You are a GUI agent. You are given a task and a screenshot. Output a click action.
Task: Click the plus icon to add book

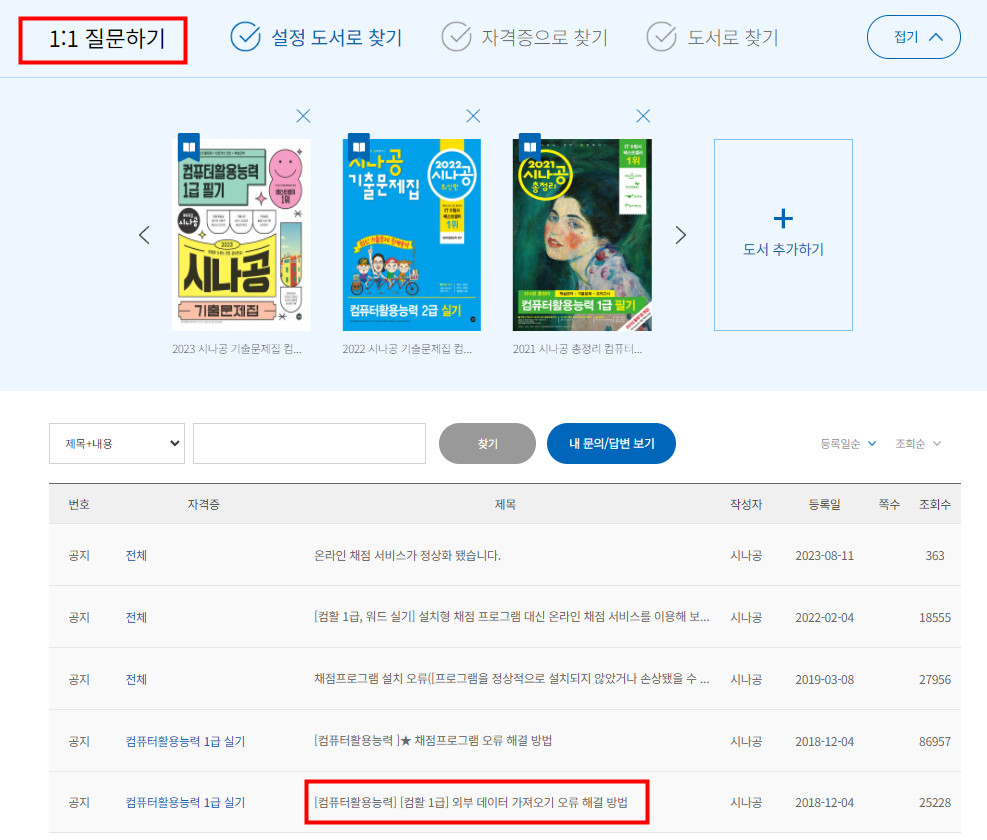[x=783, y=218]
